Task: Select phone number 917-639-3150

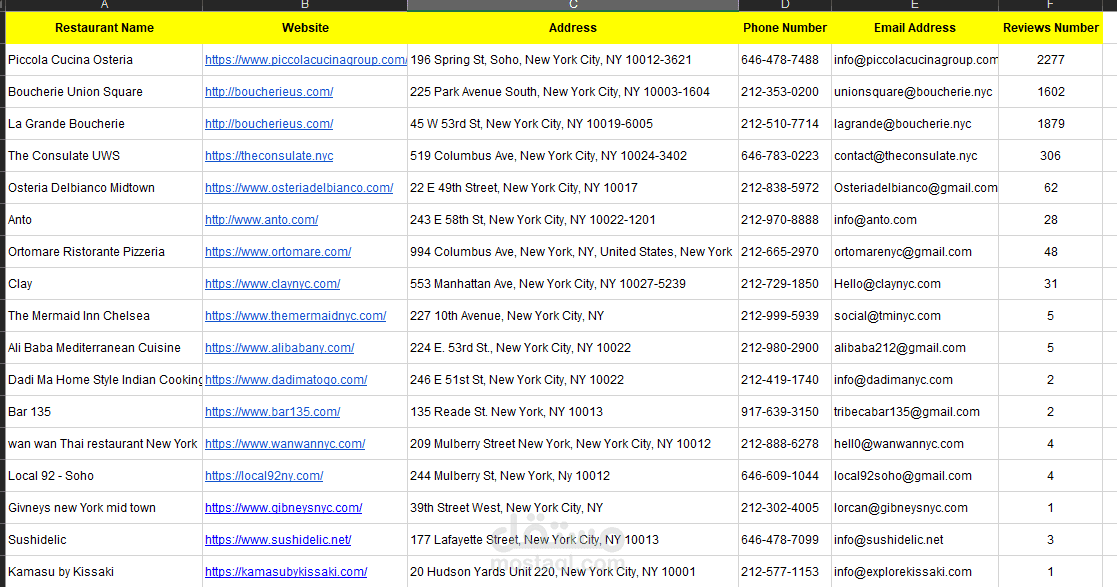Action: click(x=784, y=412)
